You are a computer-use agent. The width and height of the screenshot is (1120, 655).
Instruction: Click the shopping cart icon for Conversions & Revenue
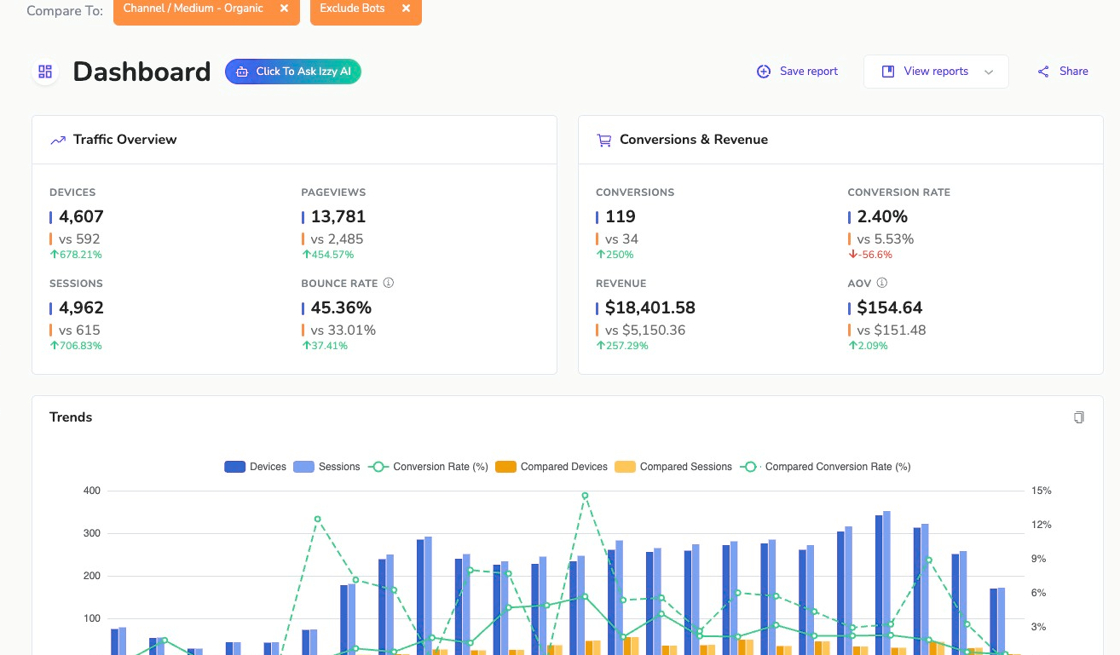[604, 140]
